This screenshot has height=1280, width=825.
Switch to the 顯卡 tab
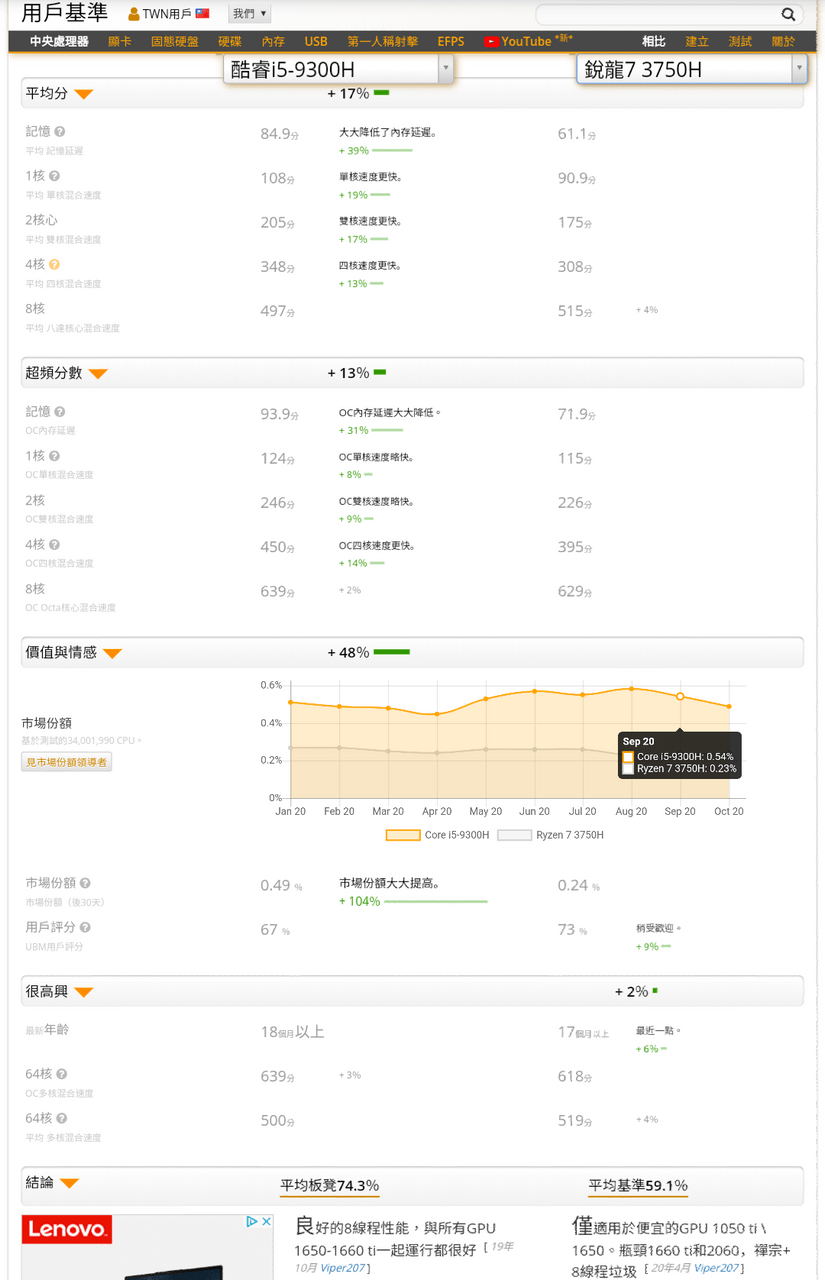[120, 42]
